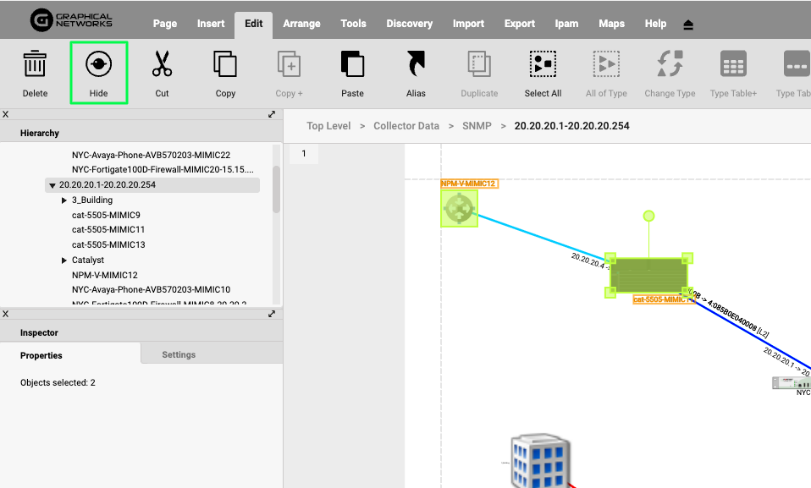Click the Hide icon in toolbar

(x=98, y=66)
